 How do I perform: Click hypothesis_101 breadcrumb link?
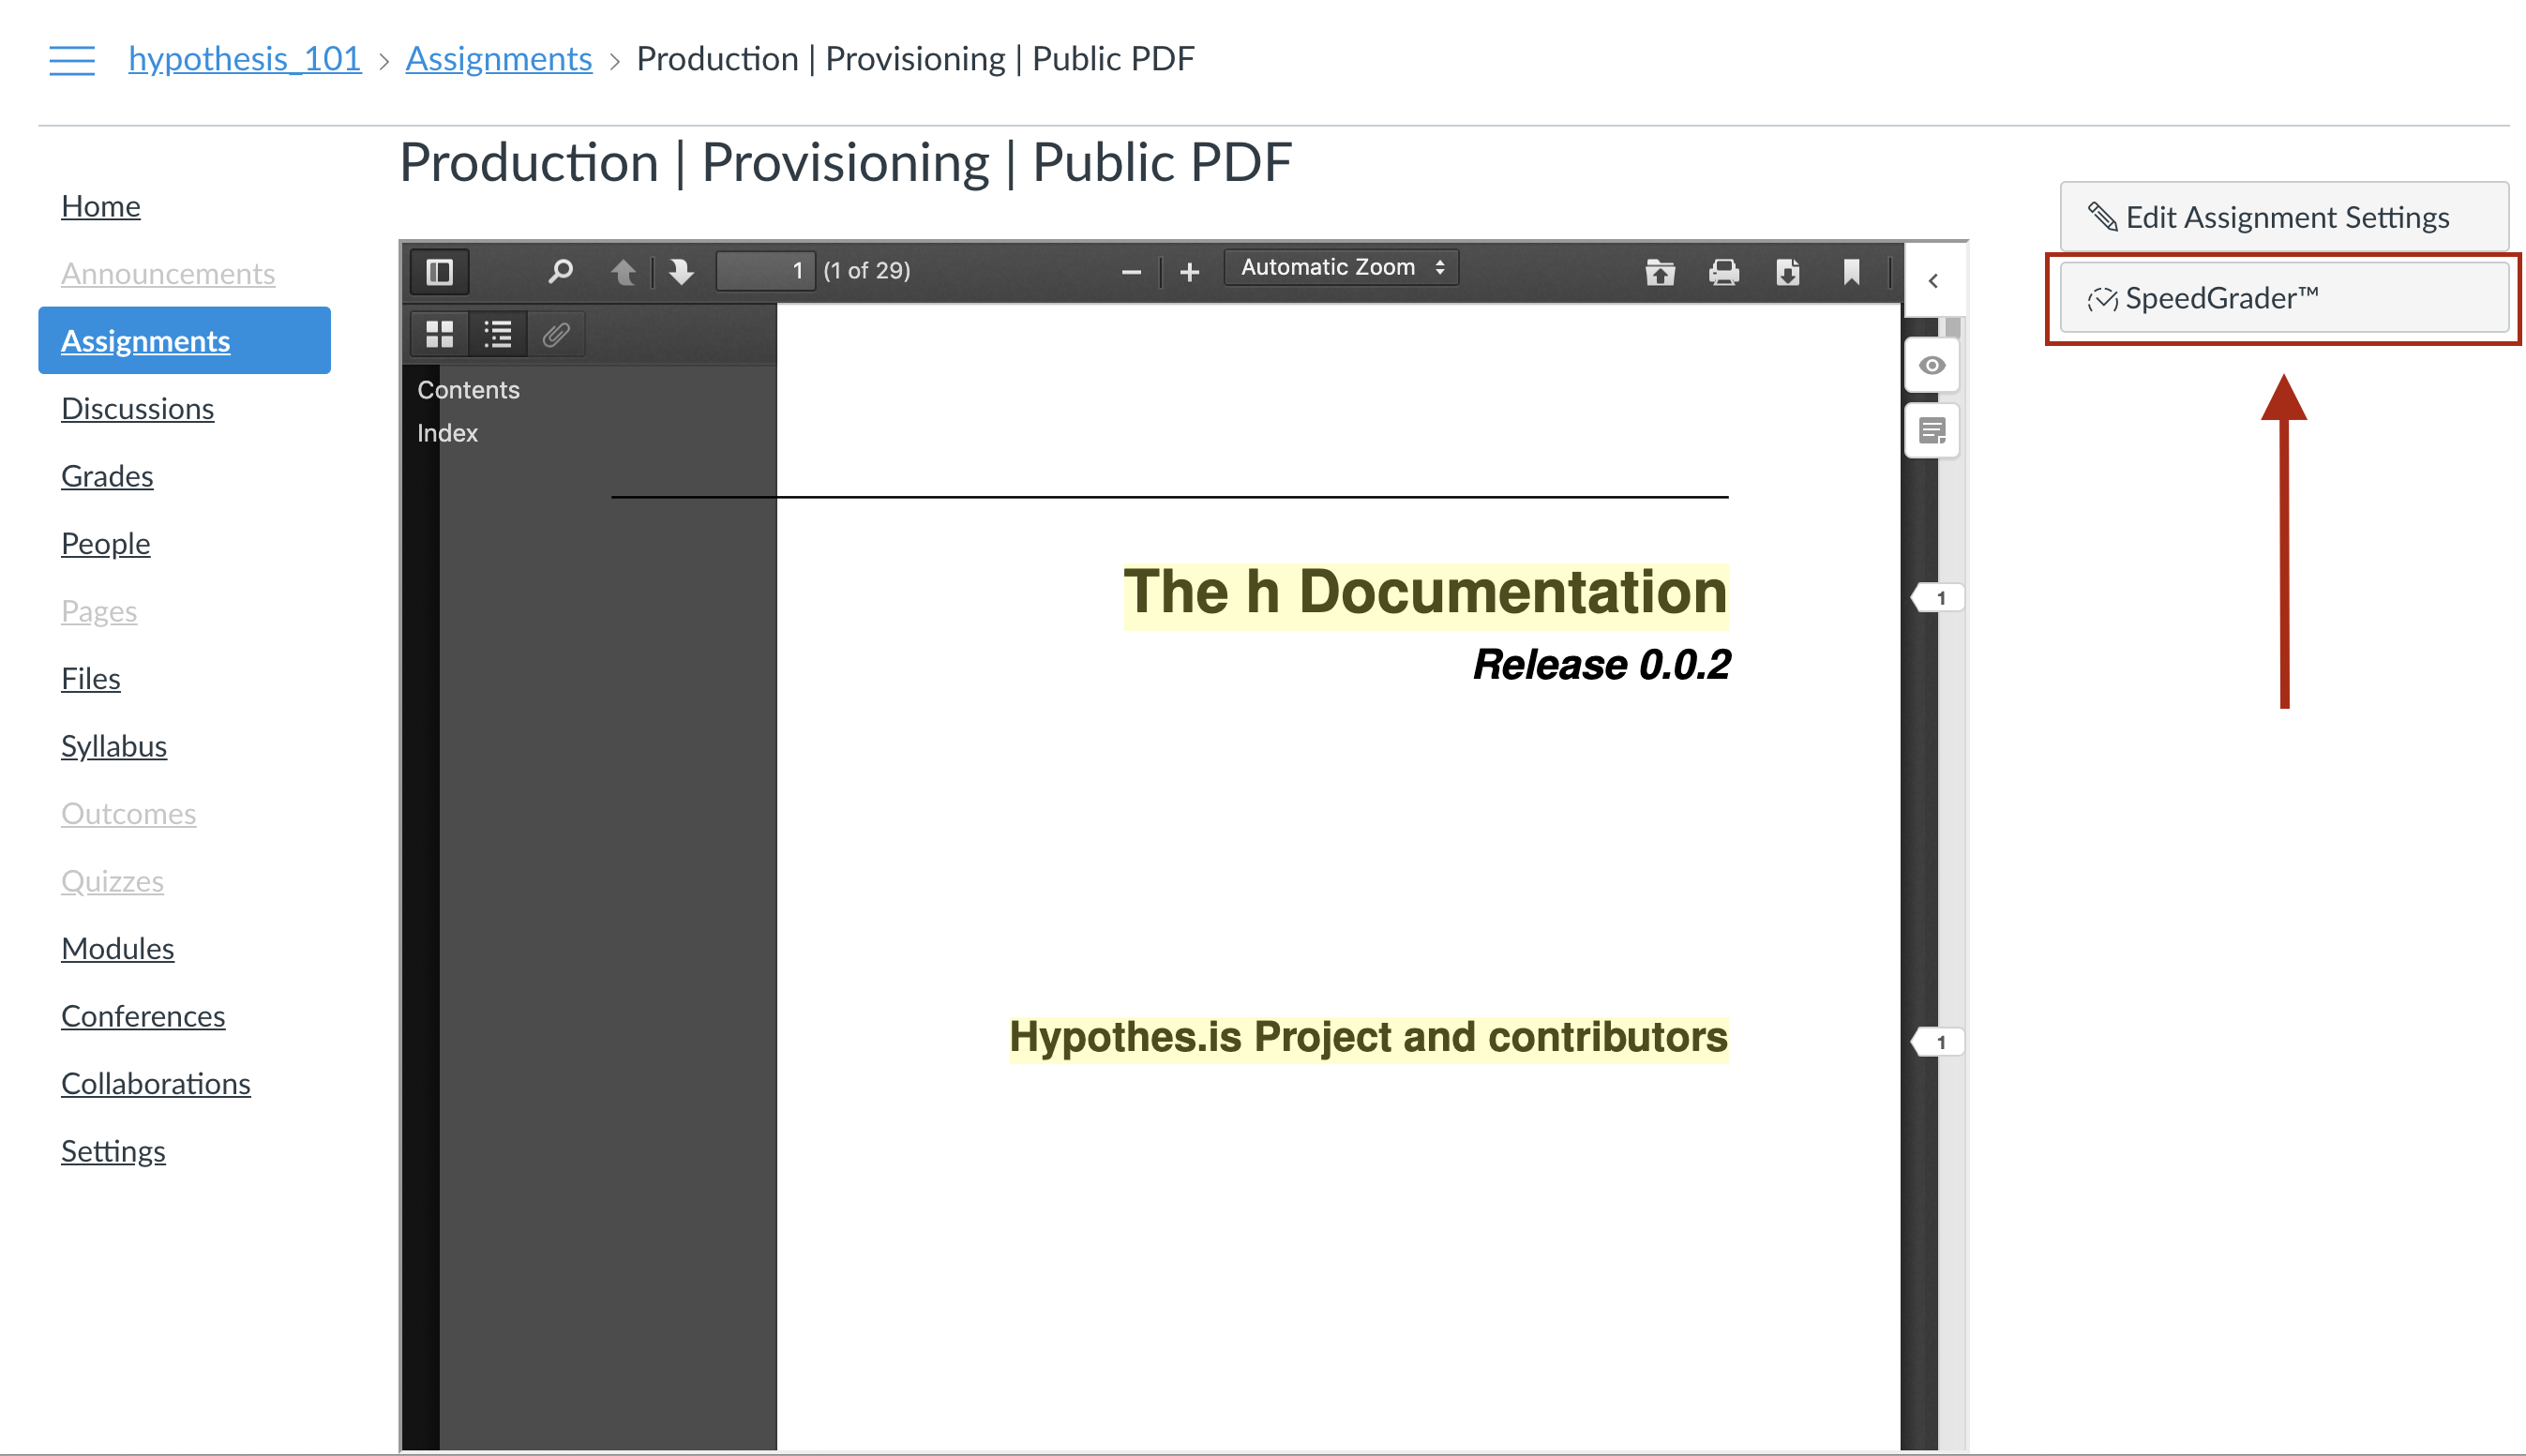245,59
